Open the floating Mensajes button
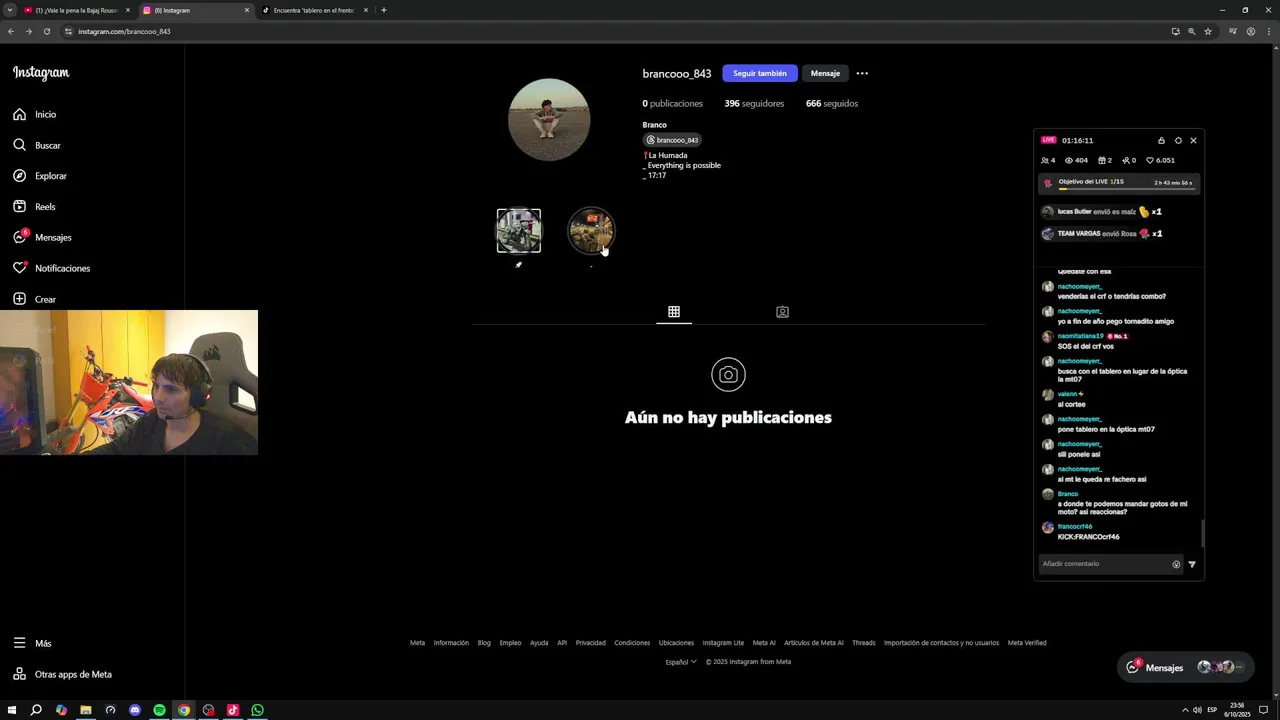Viewport: 1280px width, 720px height. pos(1184,667)
